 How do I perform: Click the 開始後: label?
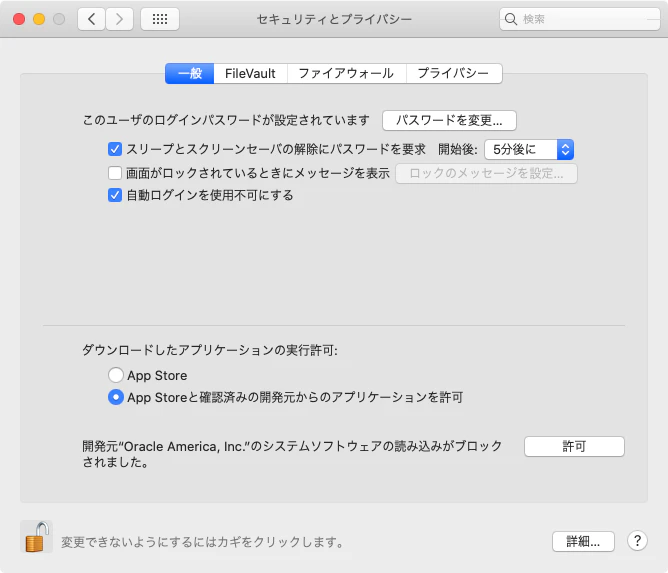point(458,150)
